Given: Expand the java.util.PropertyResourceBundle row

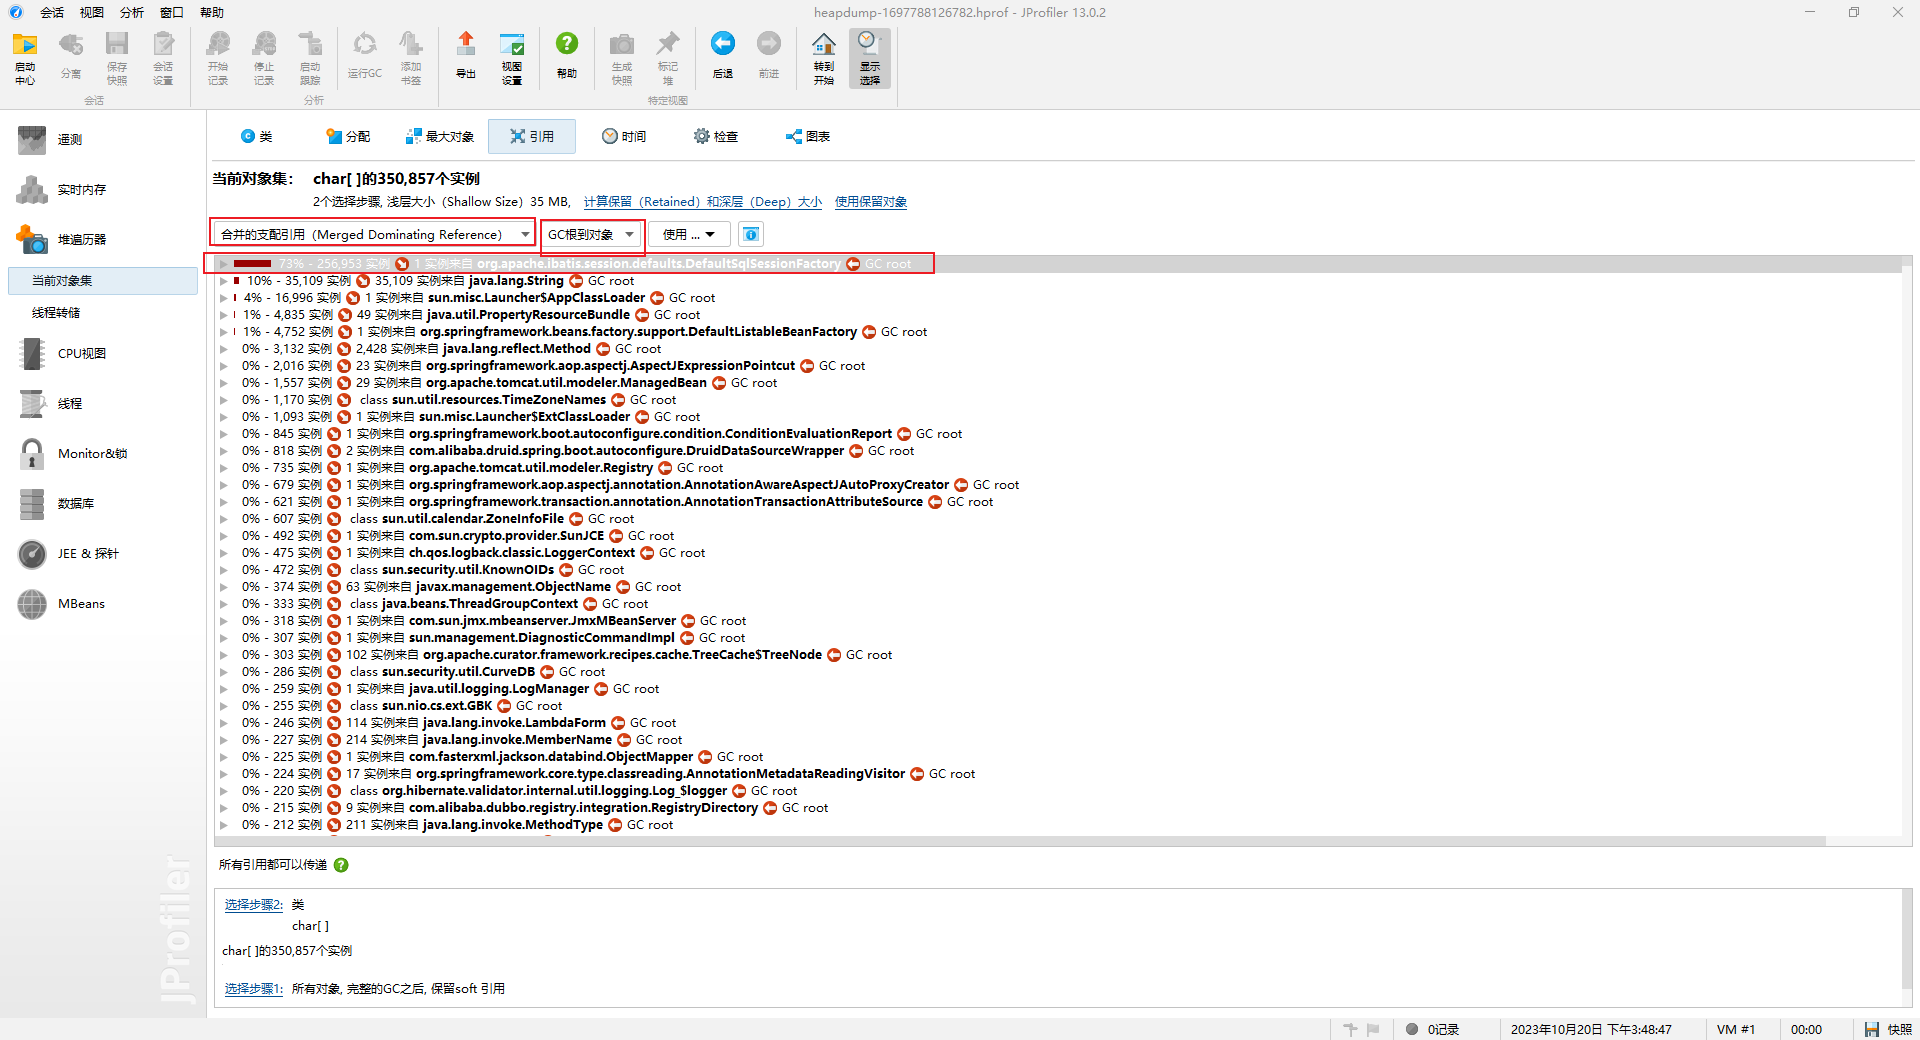Looking at the screenshot, I should (x=224, y=315).
